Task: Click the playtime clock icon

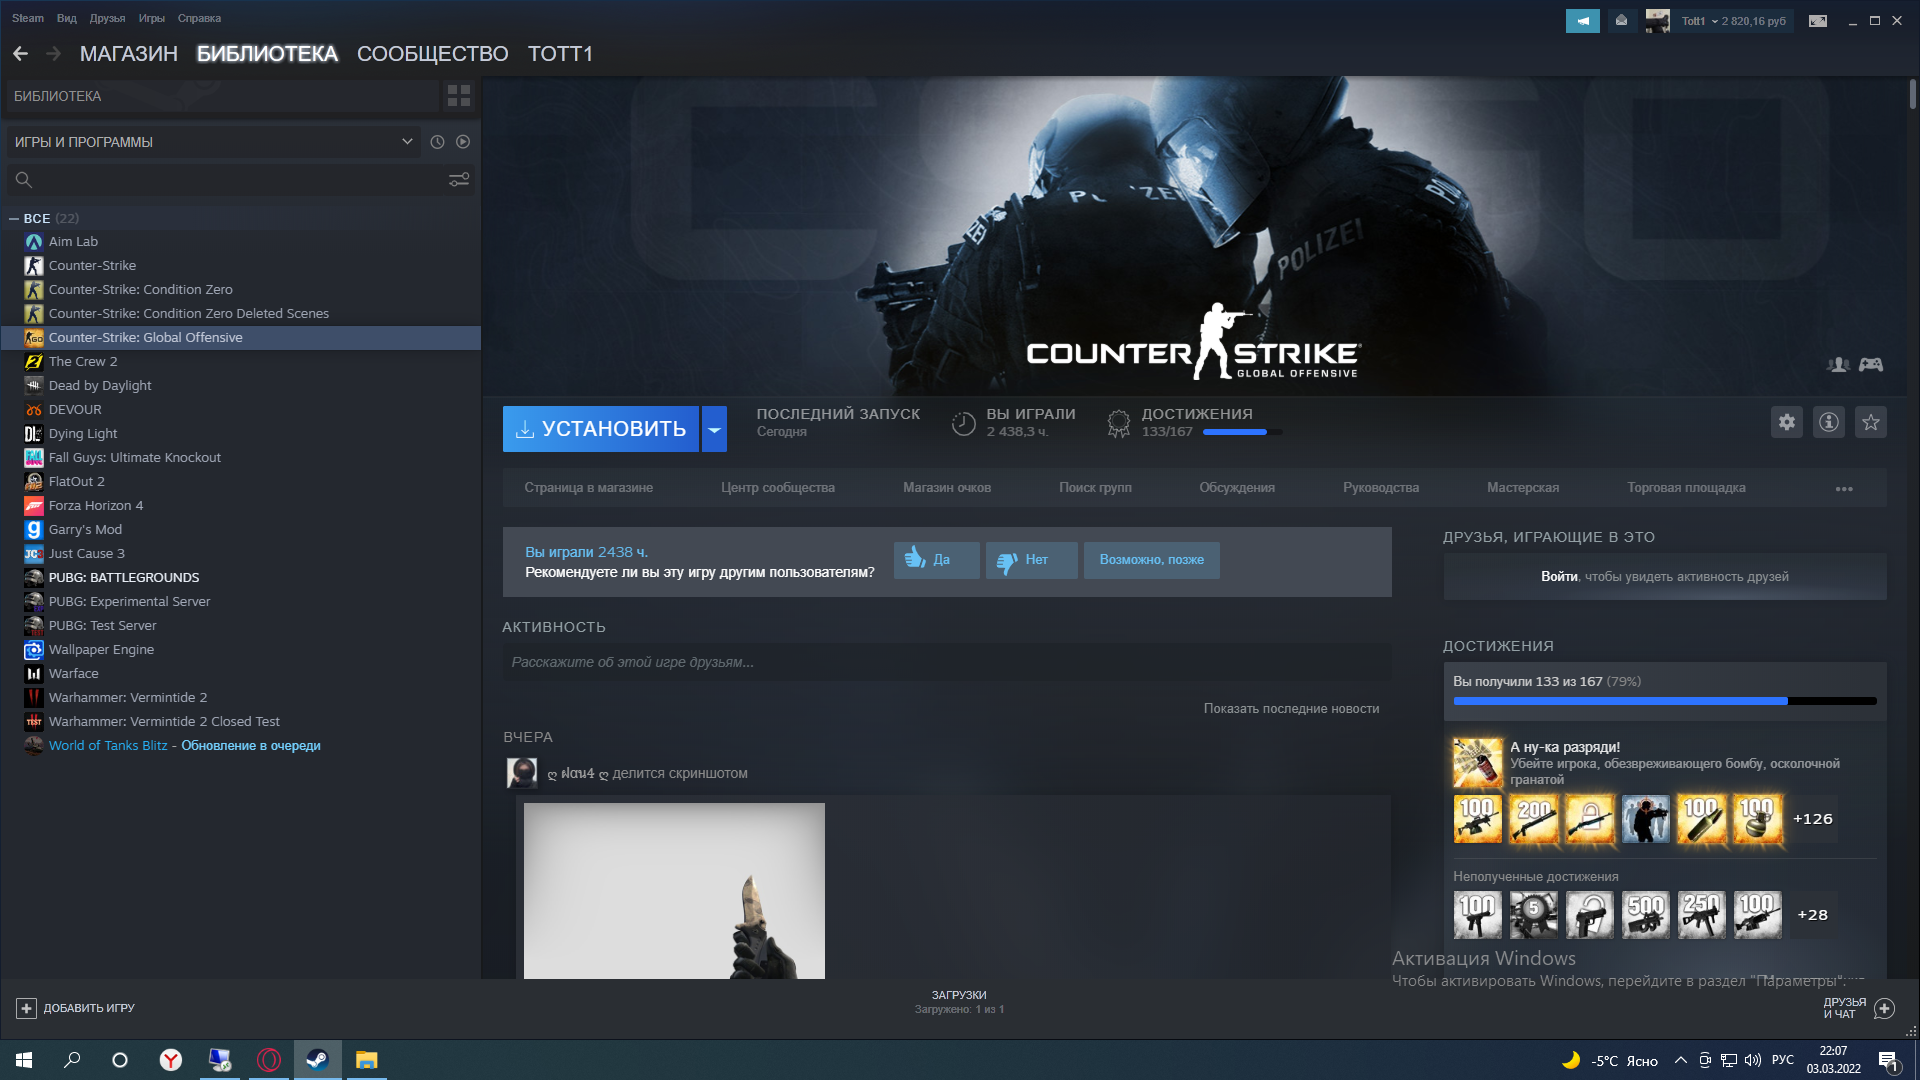Action: 963,424
